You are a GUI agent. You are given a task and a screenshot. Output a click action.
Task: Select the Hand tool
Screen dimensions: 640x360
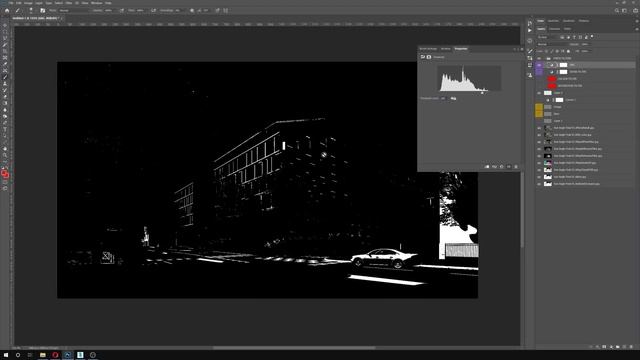pyautogui.click(x=5, y=149)
